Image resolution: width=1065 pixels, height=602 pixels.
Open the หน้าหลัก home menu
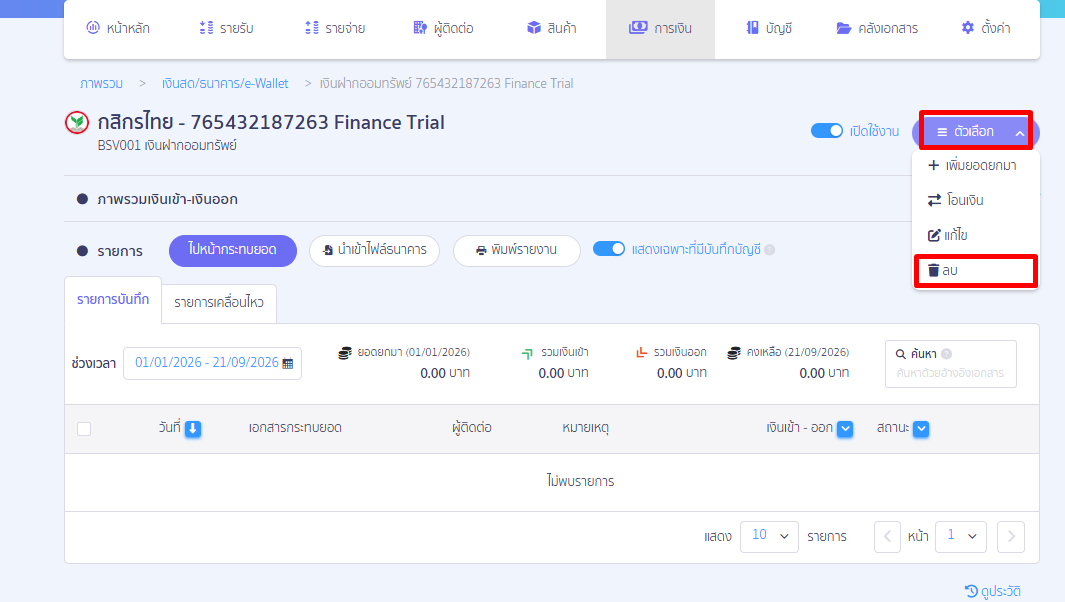(118, 29)
